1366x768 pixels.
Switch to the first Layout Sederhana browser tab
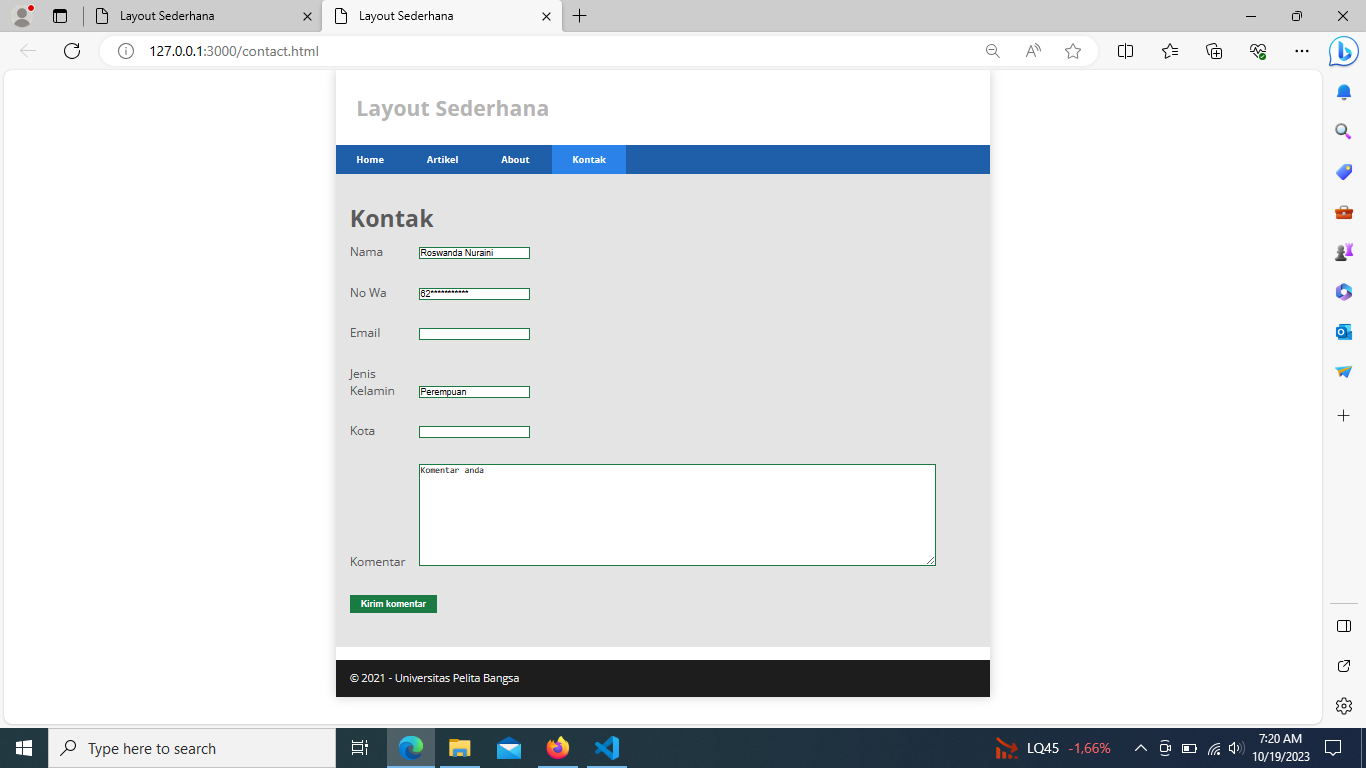click(200, 16)
